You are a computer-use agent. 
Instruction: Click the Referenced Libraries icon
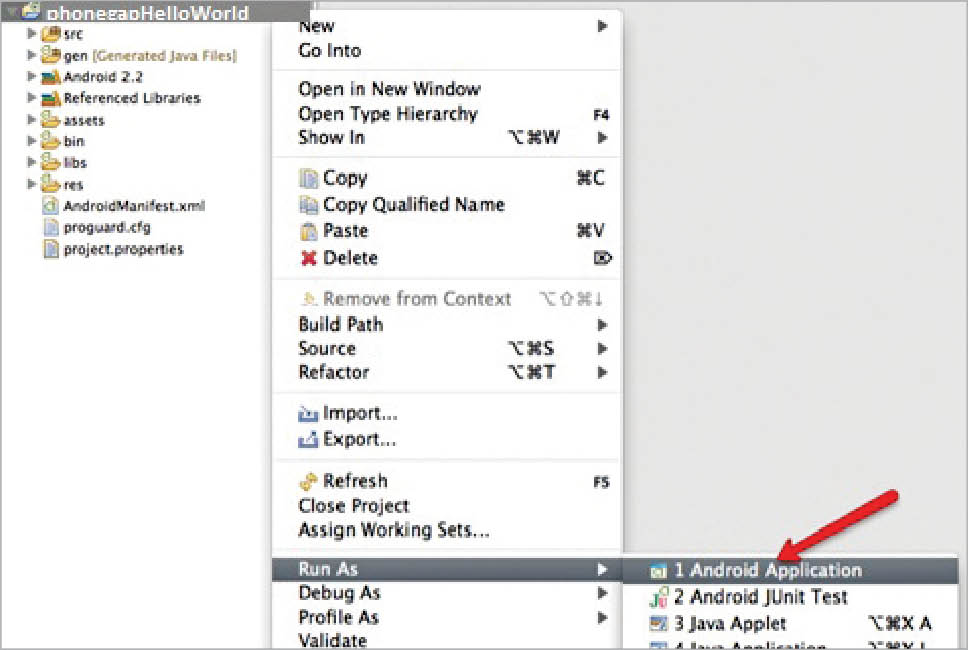tap(51, 98)
